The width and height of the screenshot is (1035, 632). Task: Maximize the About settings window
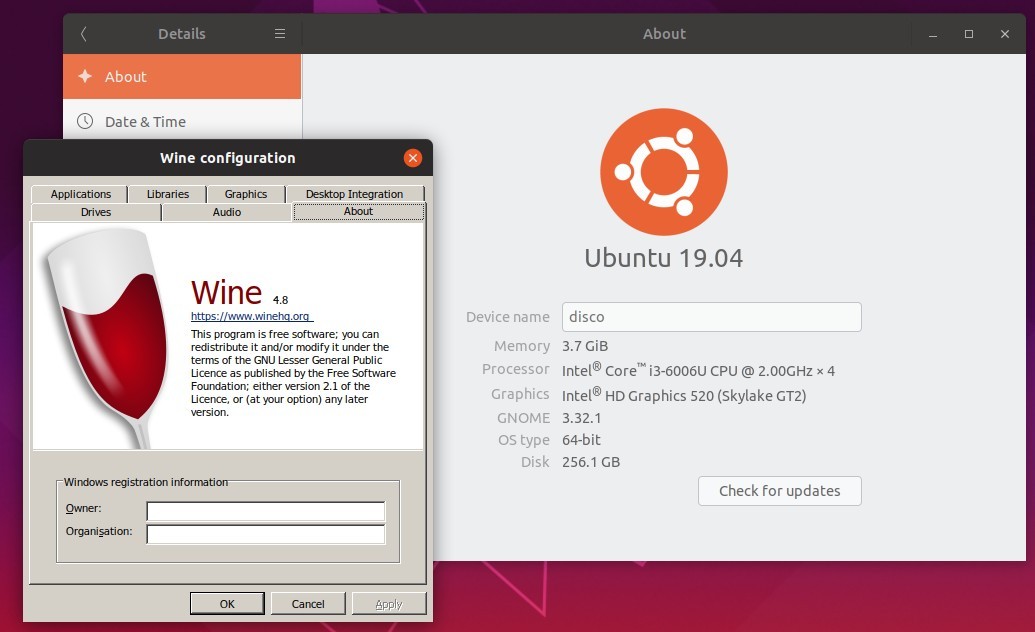[968, 34]
